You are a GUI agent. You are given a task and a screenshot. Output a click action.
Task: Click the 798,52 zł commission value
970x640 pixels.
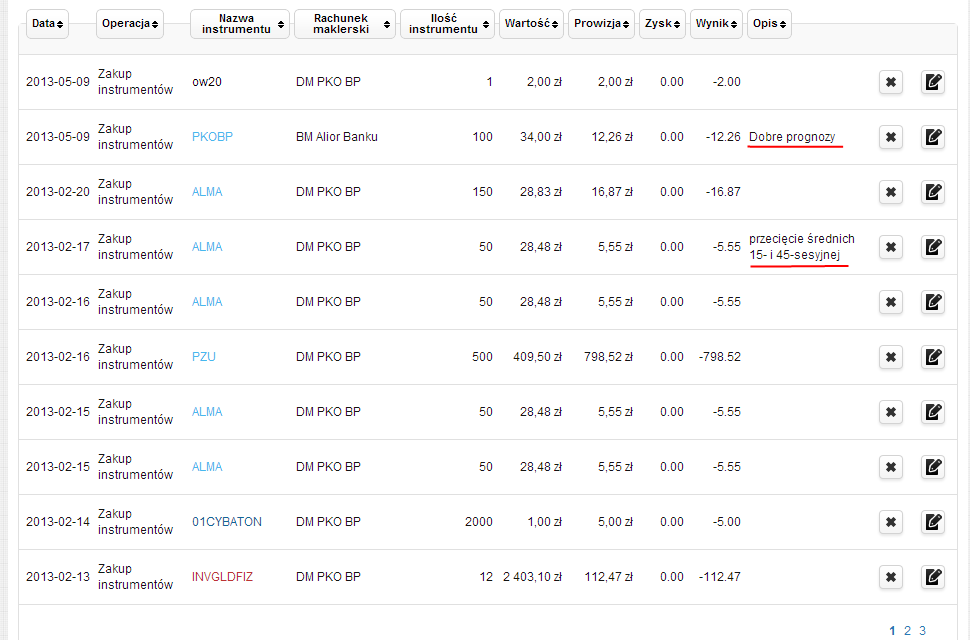tap(608, 357)
